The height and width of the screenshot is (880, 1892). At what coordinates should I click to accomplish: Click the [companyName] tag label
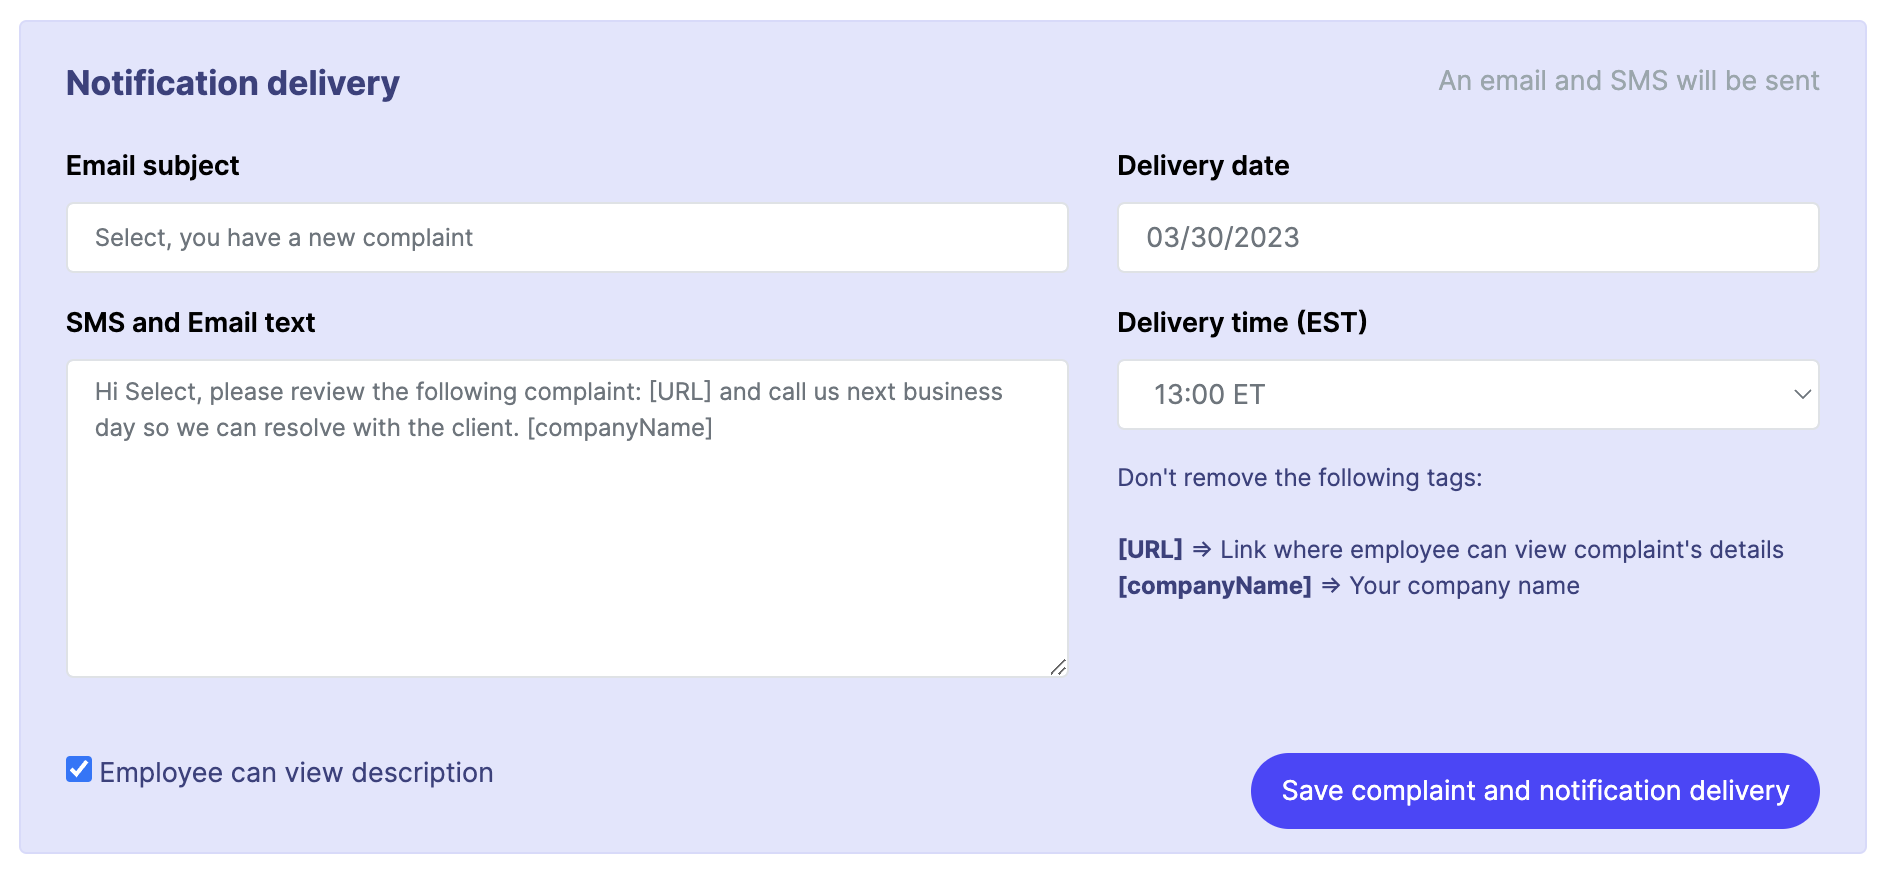pyautogui.click(x=1215, y=586)
